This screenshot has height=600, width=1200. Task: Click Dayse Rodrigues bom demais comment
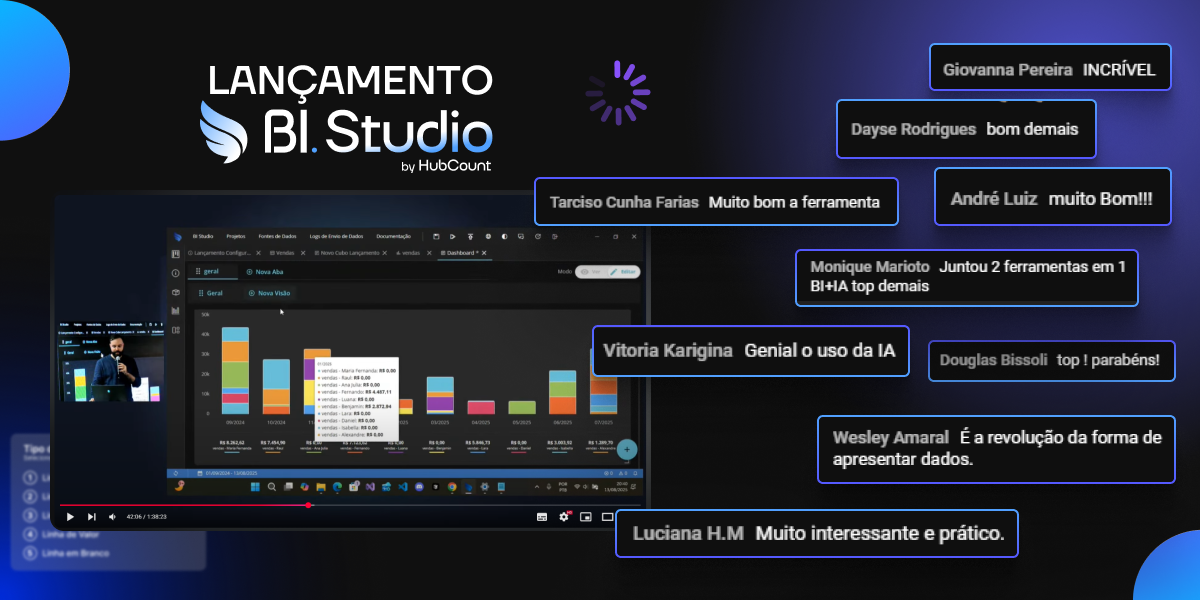(966, 129)
